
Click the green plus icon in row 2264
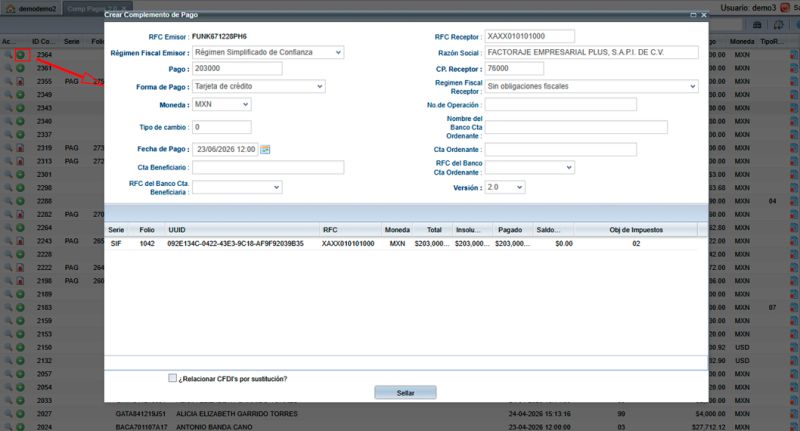[x=20, y=227]
